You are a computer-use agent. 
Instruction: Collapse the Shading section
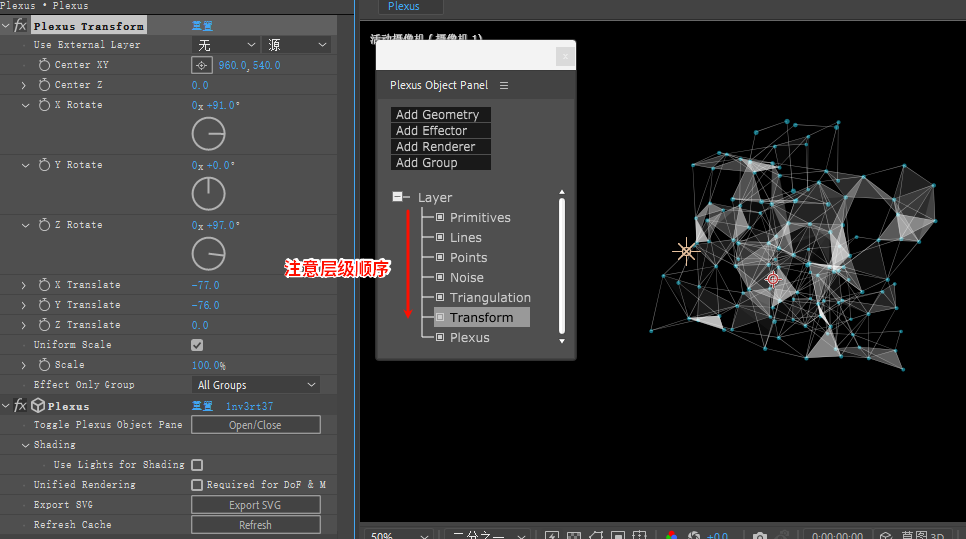coord(25,445)
